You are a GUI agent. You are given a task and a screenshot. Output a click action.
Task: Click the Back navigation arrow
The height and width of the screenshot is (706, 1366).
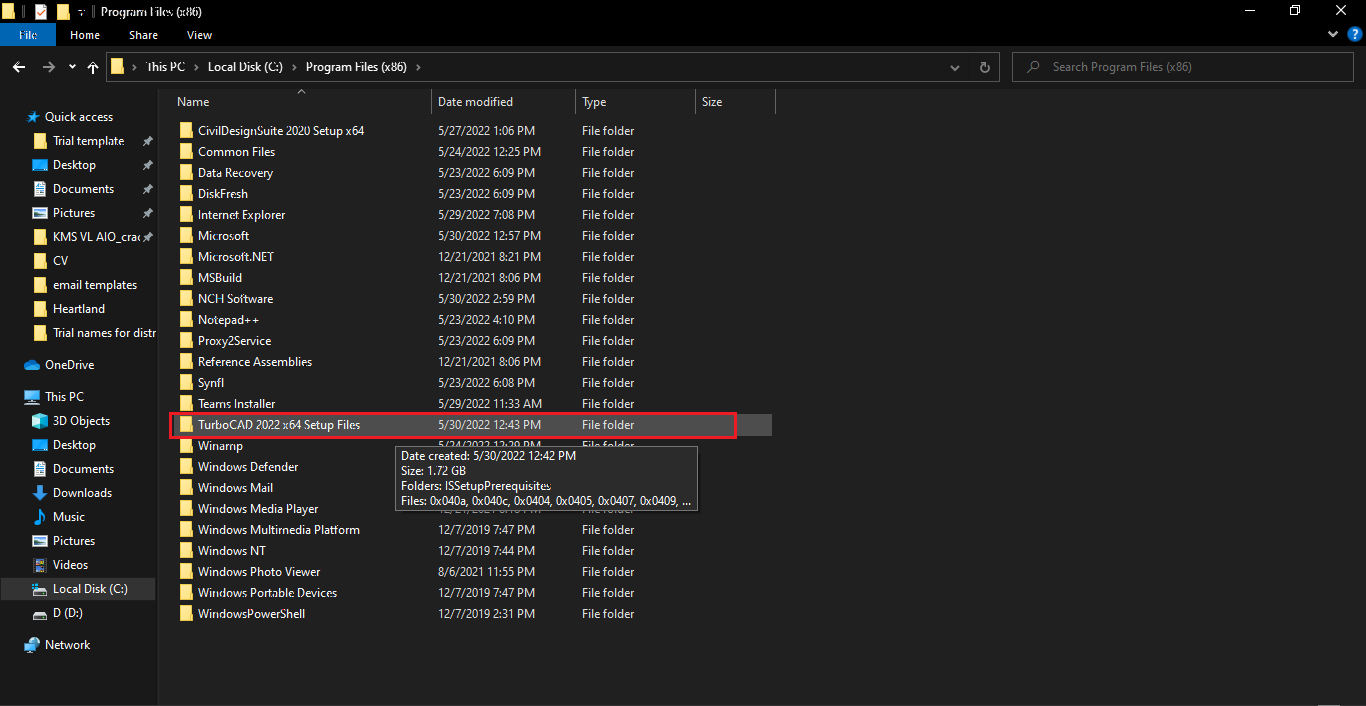pyautogui.click(x=19, y=67)
